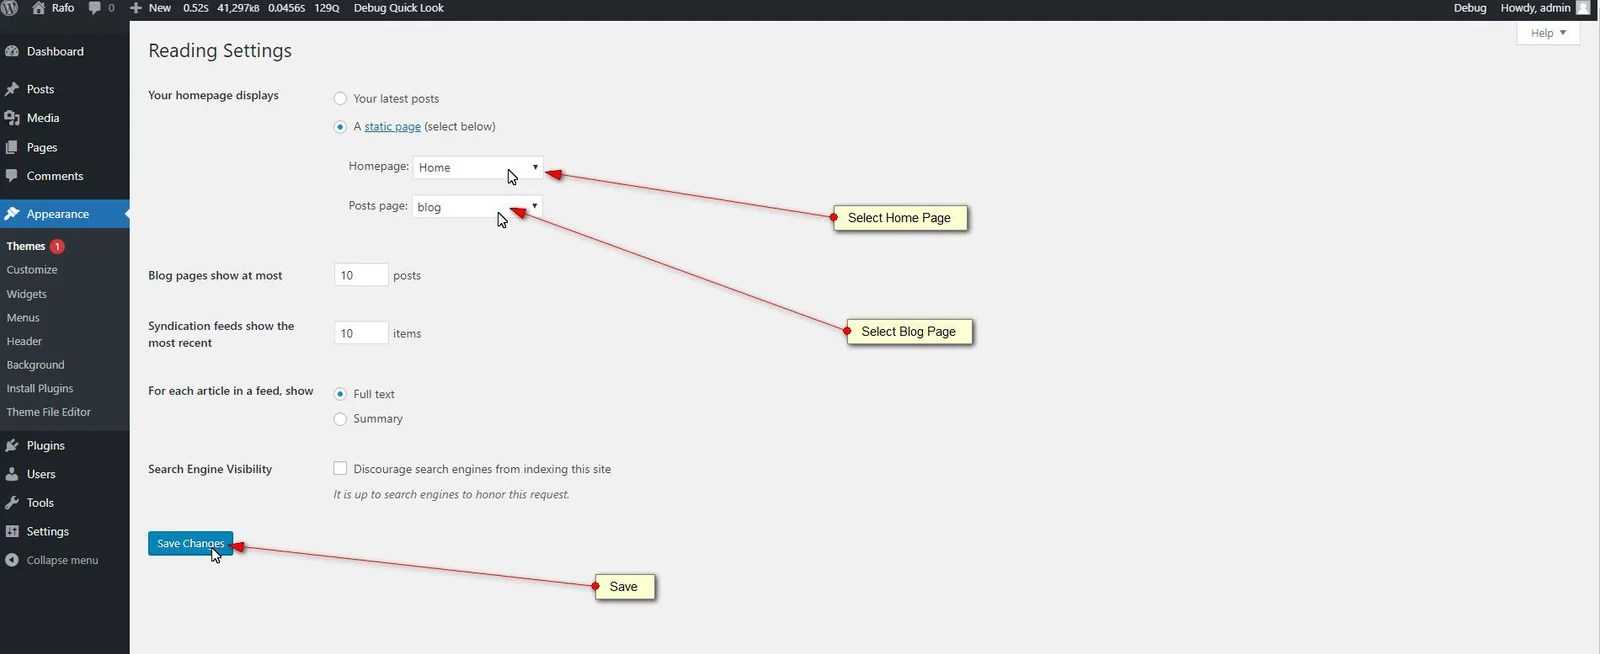Click the admin avatar icon
This screenshot has width=1600, height=654.
pos(1583,7)
